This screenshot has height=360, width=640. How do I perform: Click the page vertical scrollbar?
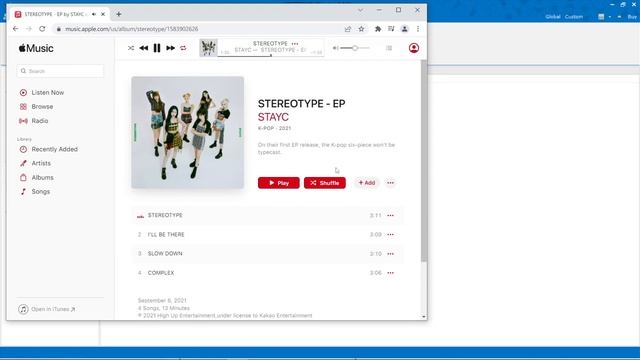point(424,161)
